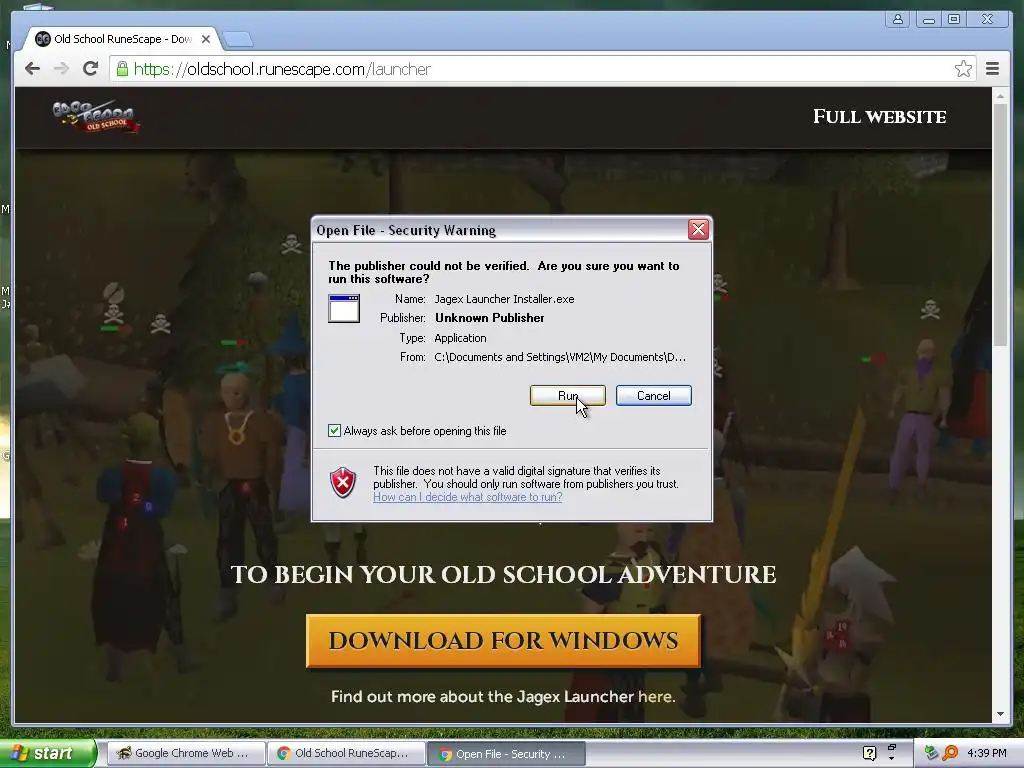Click the vertical scrollbar thumb
Screen dimensions: 1024x768
tap(1000, 224)
